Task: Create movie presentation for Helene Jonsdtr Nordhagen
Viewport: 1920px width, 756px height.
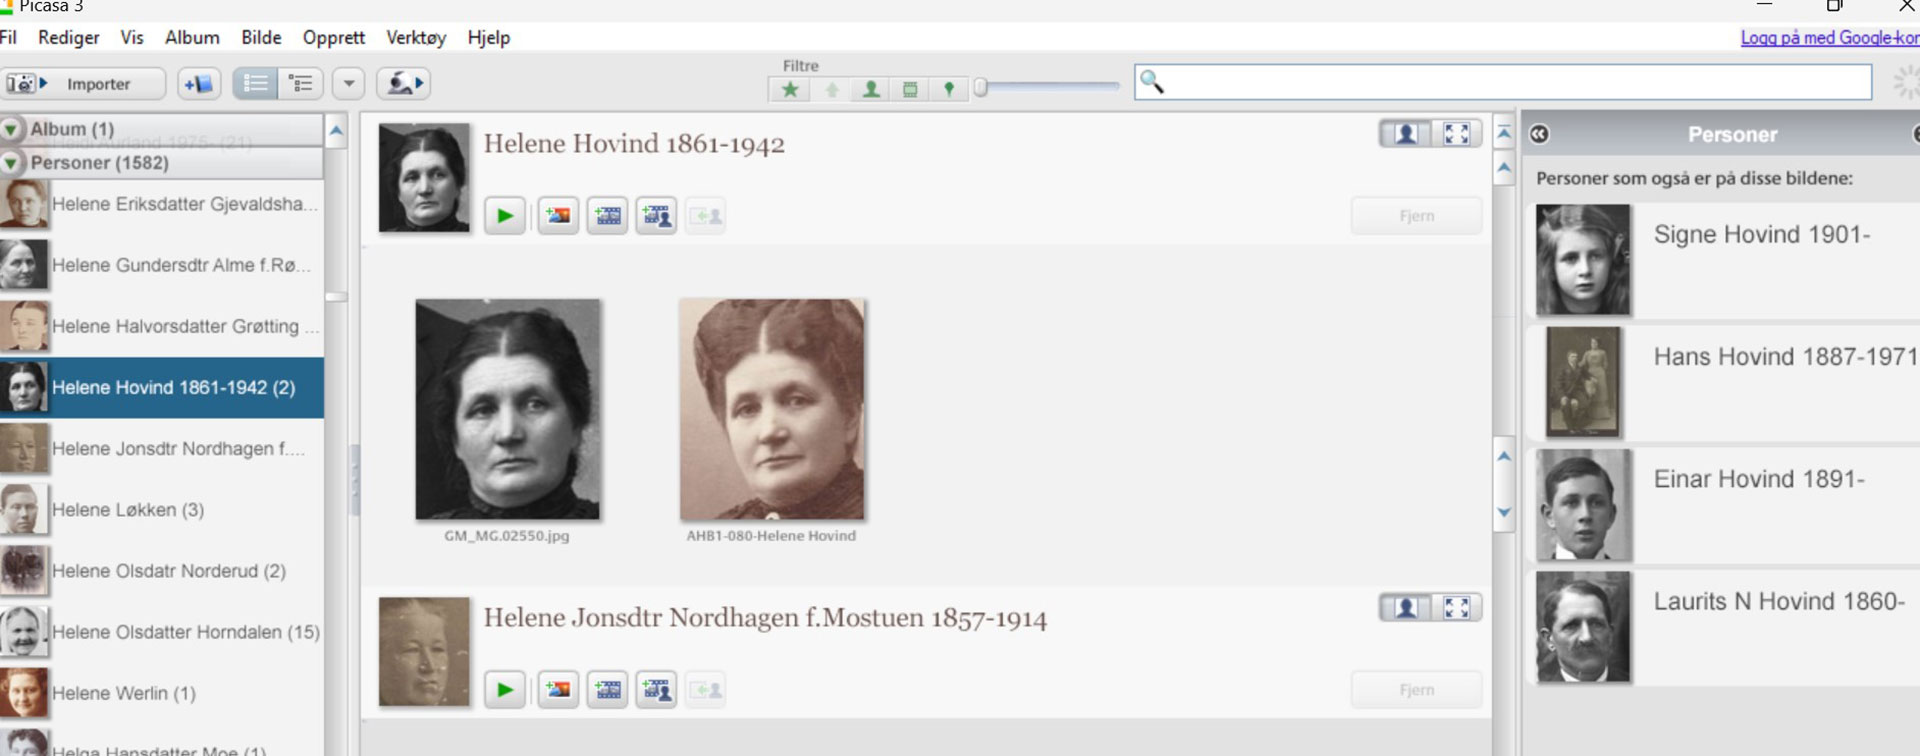Action: coord(608,690)
